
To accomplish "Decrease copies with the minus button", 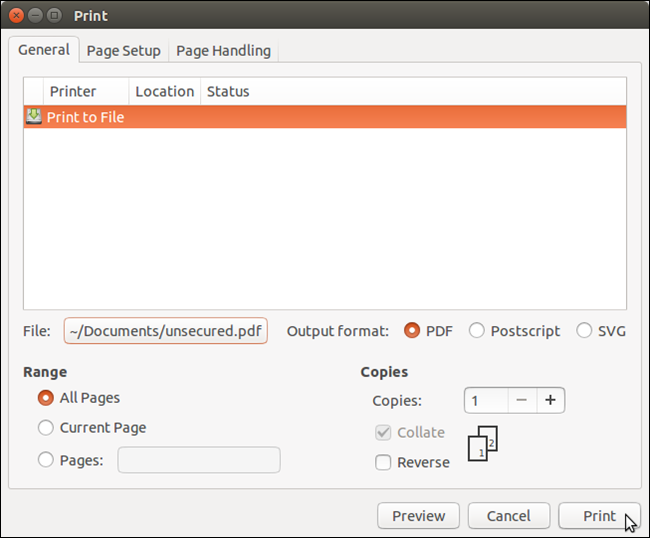I will (x=520, y=401).
